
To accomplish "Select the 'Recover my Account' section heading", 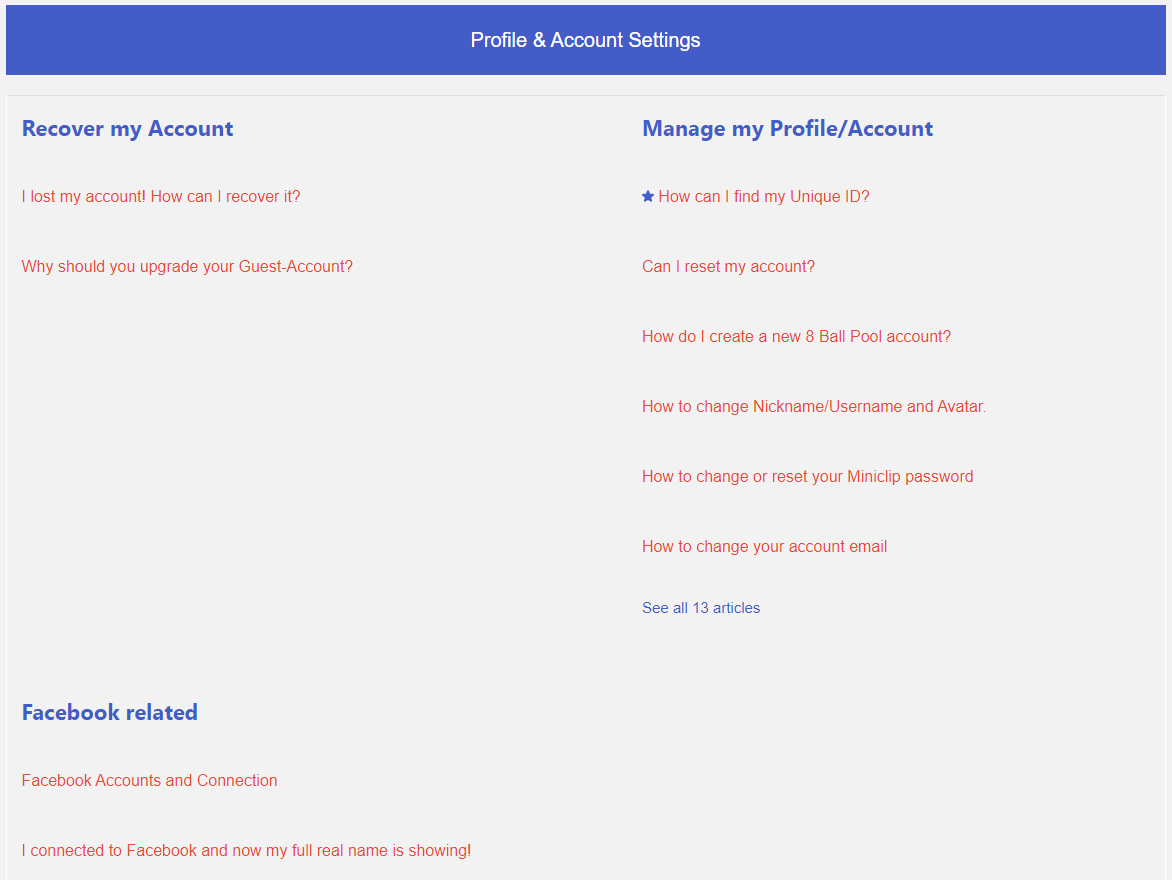I will point(128,129).
